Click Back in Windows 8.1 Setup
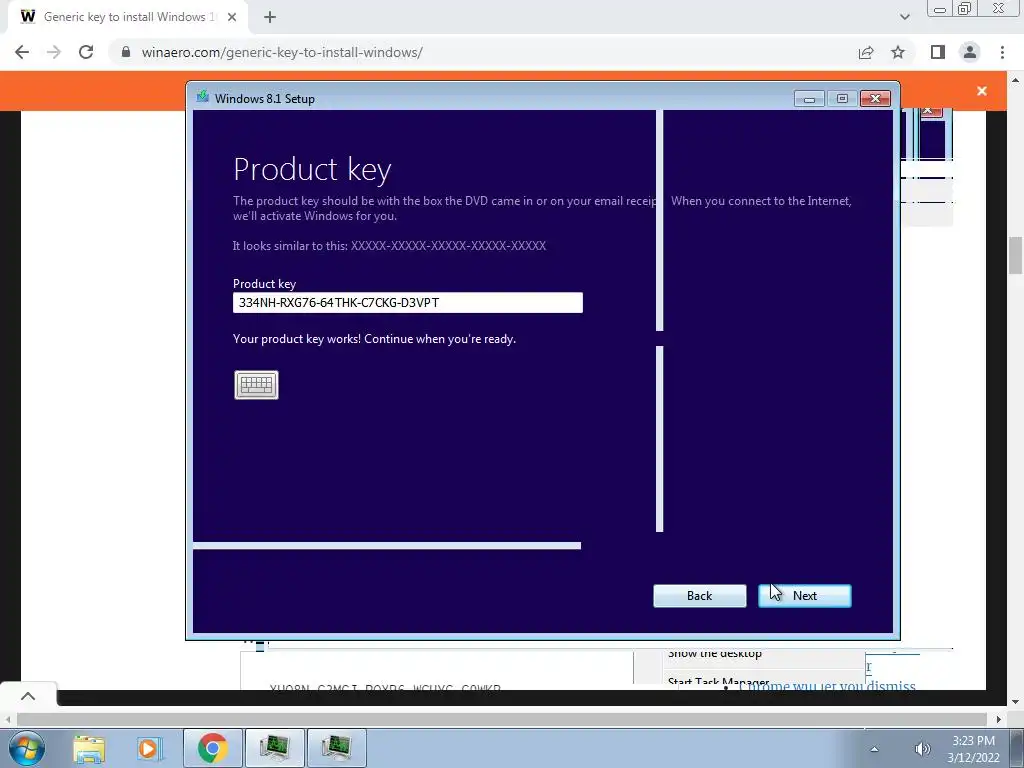Viewport: 1024px width, 768px height. tap(699, 596)
